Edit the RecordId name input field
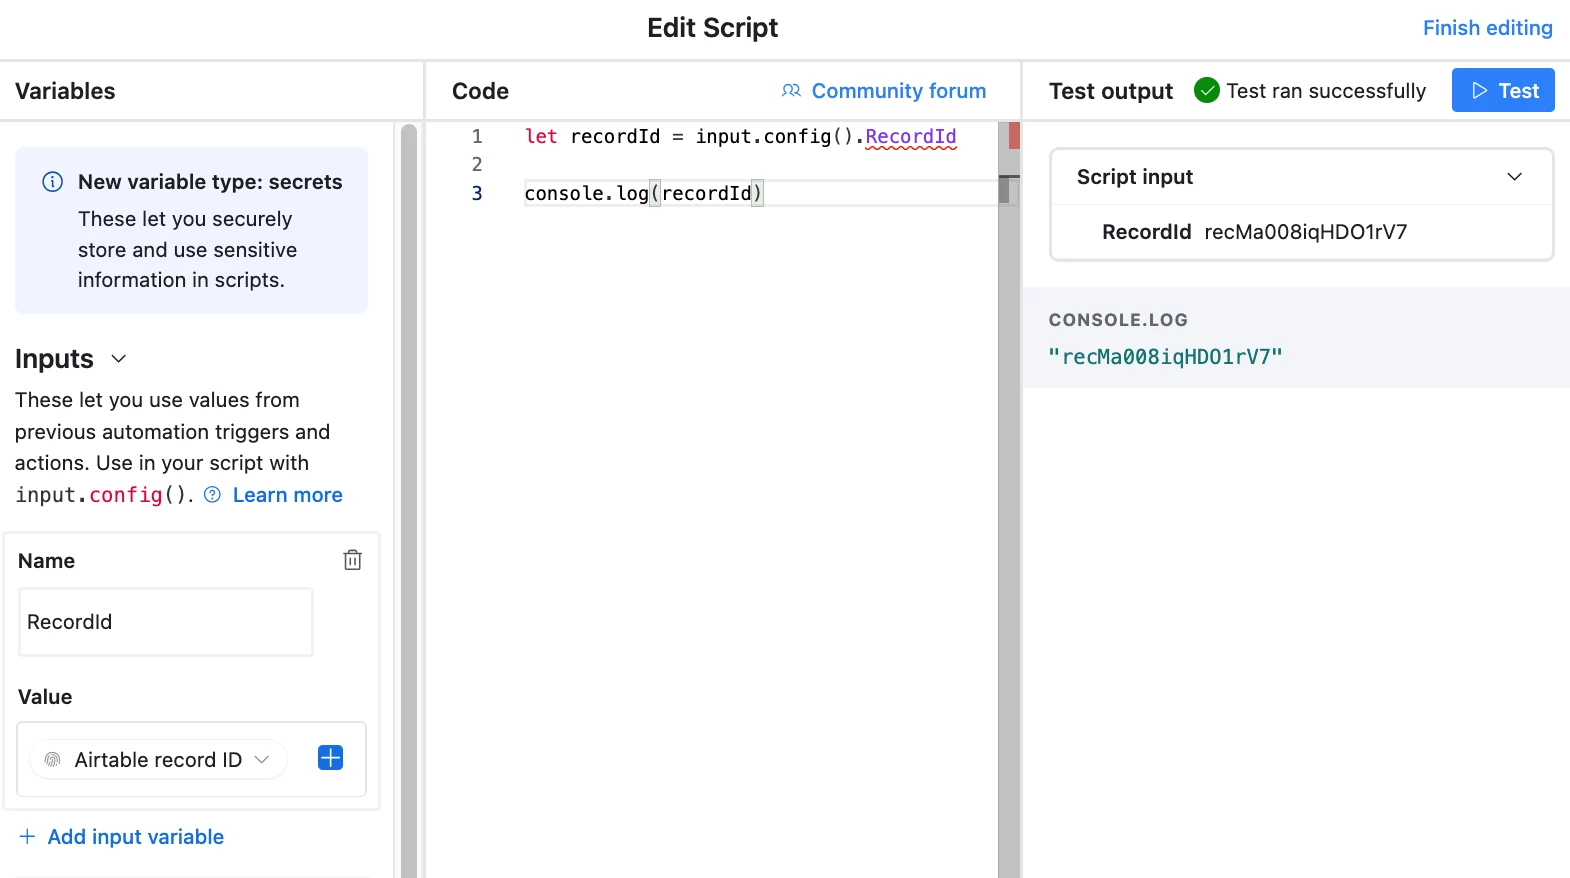 click(x=166, y=622)
